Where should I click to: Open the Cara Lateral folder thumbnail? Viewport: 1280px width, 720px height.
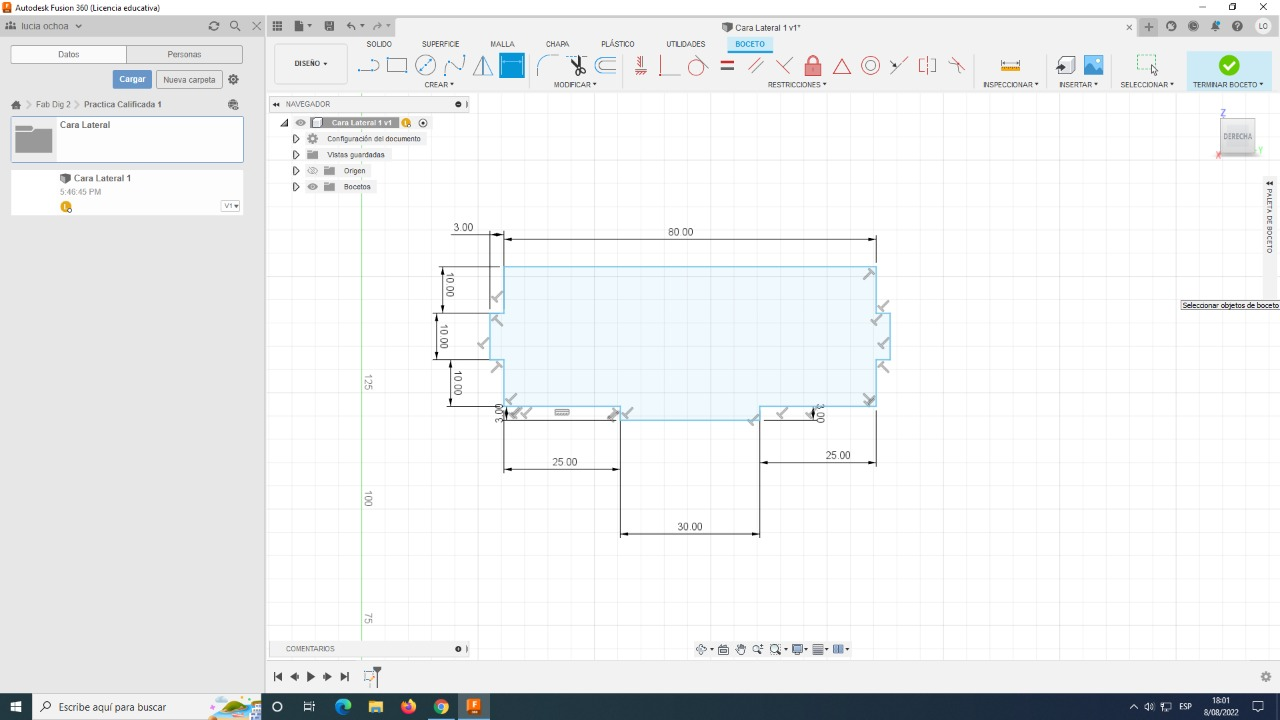tap(34, 138)
